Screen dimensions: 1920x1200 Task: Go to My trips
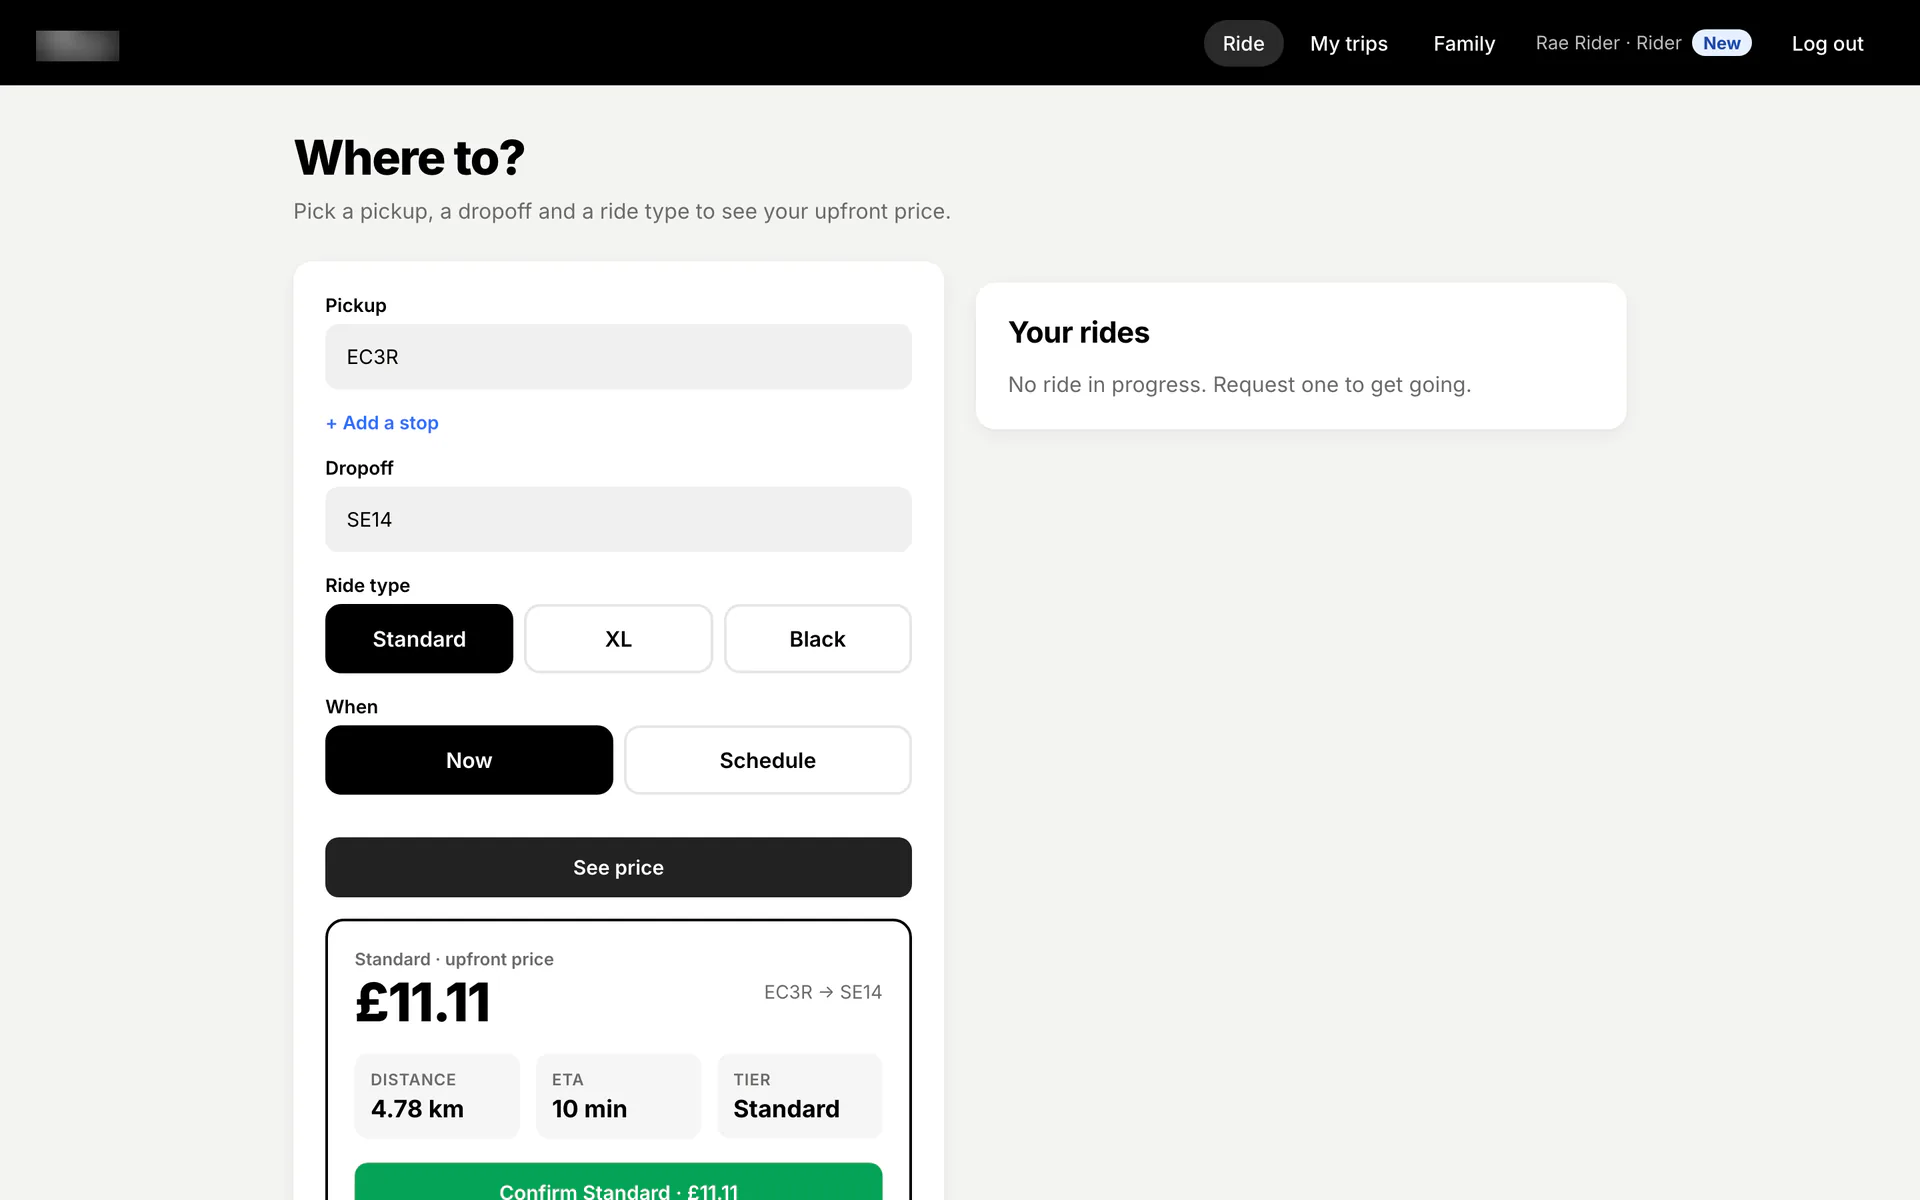(1348, 43)
